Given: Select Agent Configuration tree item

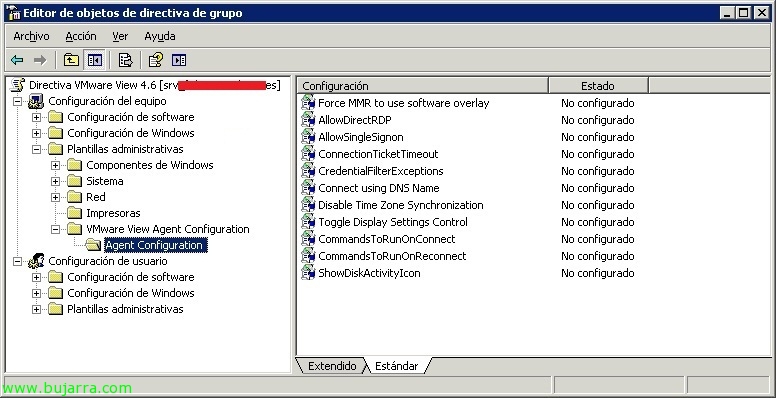Looking at the screenshot, I should coord(154,245).
